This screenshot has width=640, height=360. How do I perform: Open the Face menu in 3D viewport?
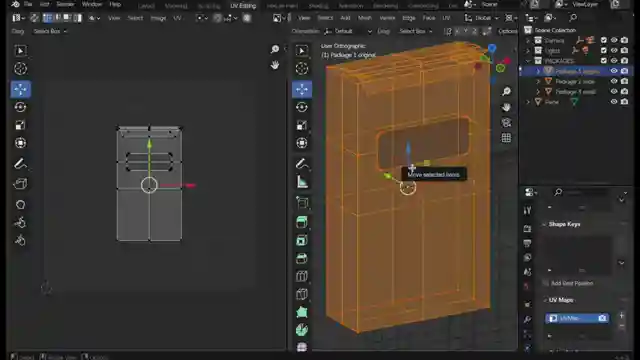pyautogui.click(x=429, y=18)
